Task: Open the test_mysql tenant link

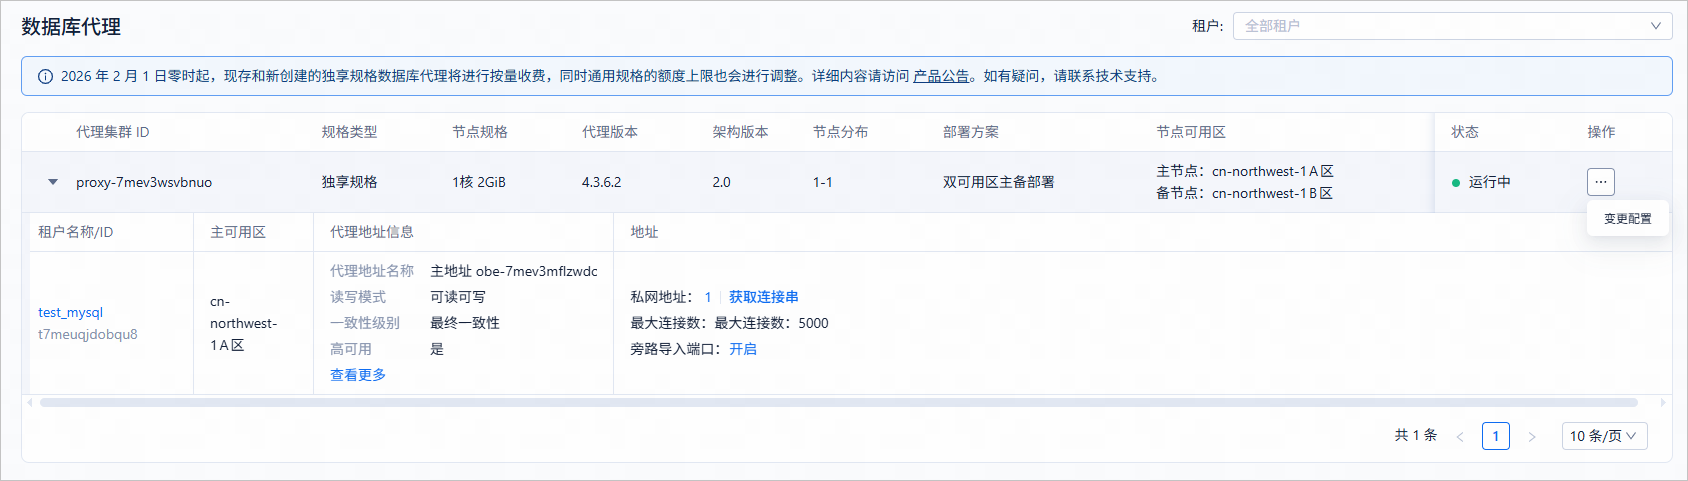Action: (70, 313)
